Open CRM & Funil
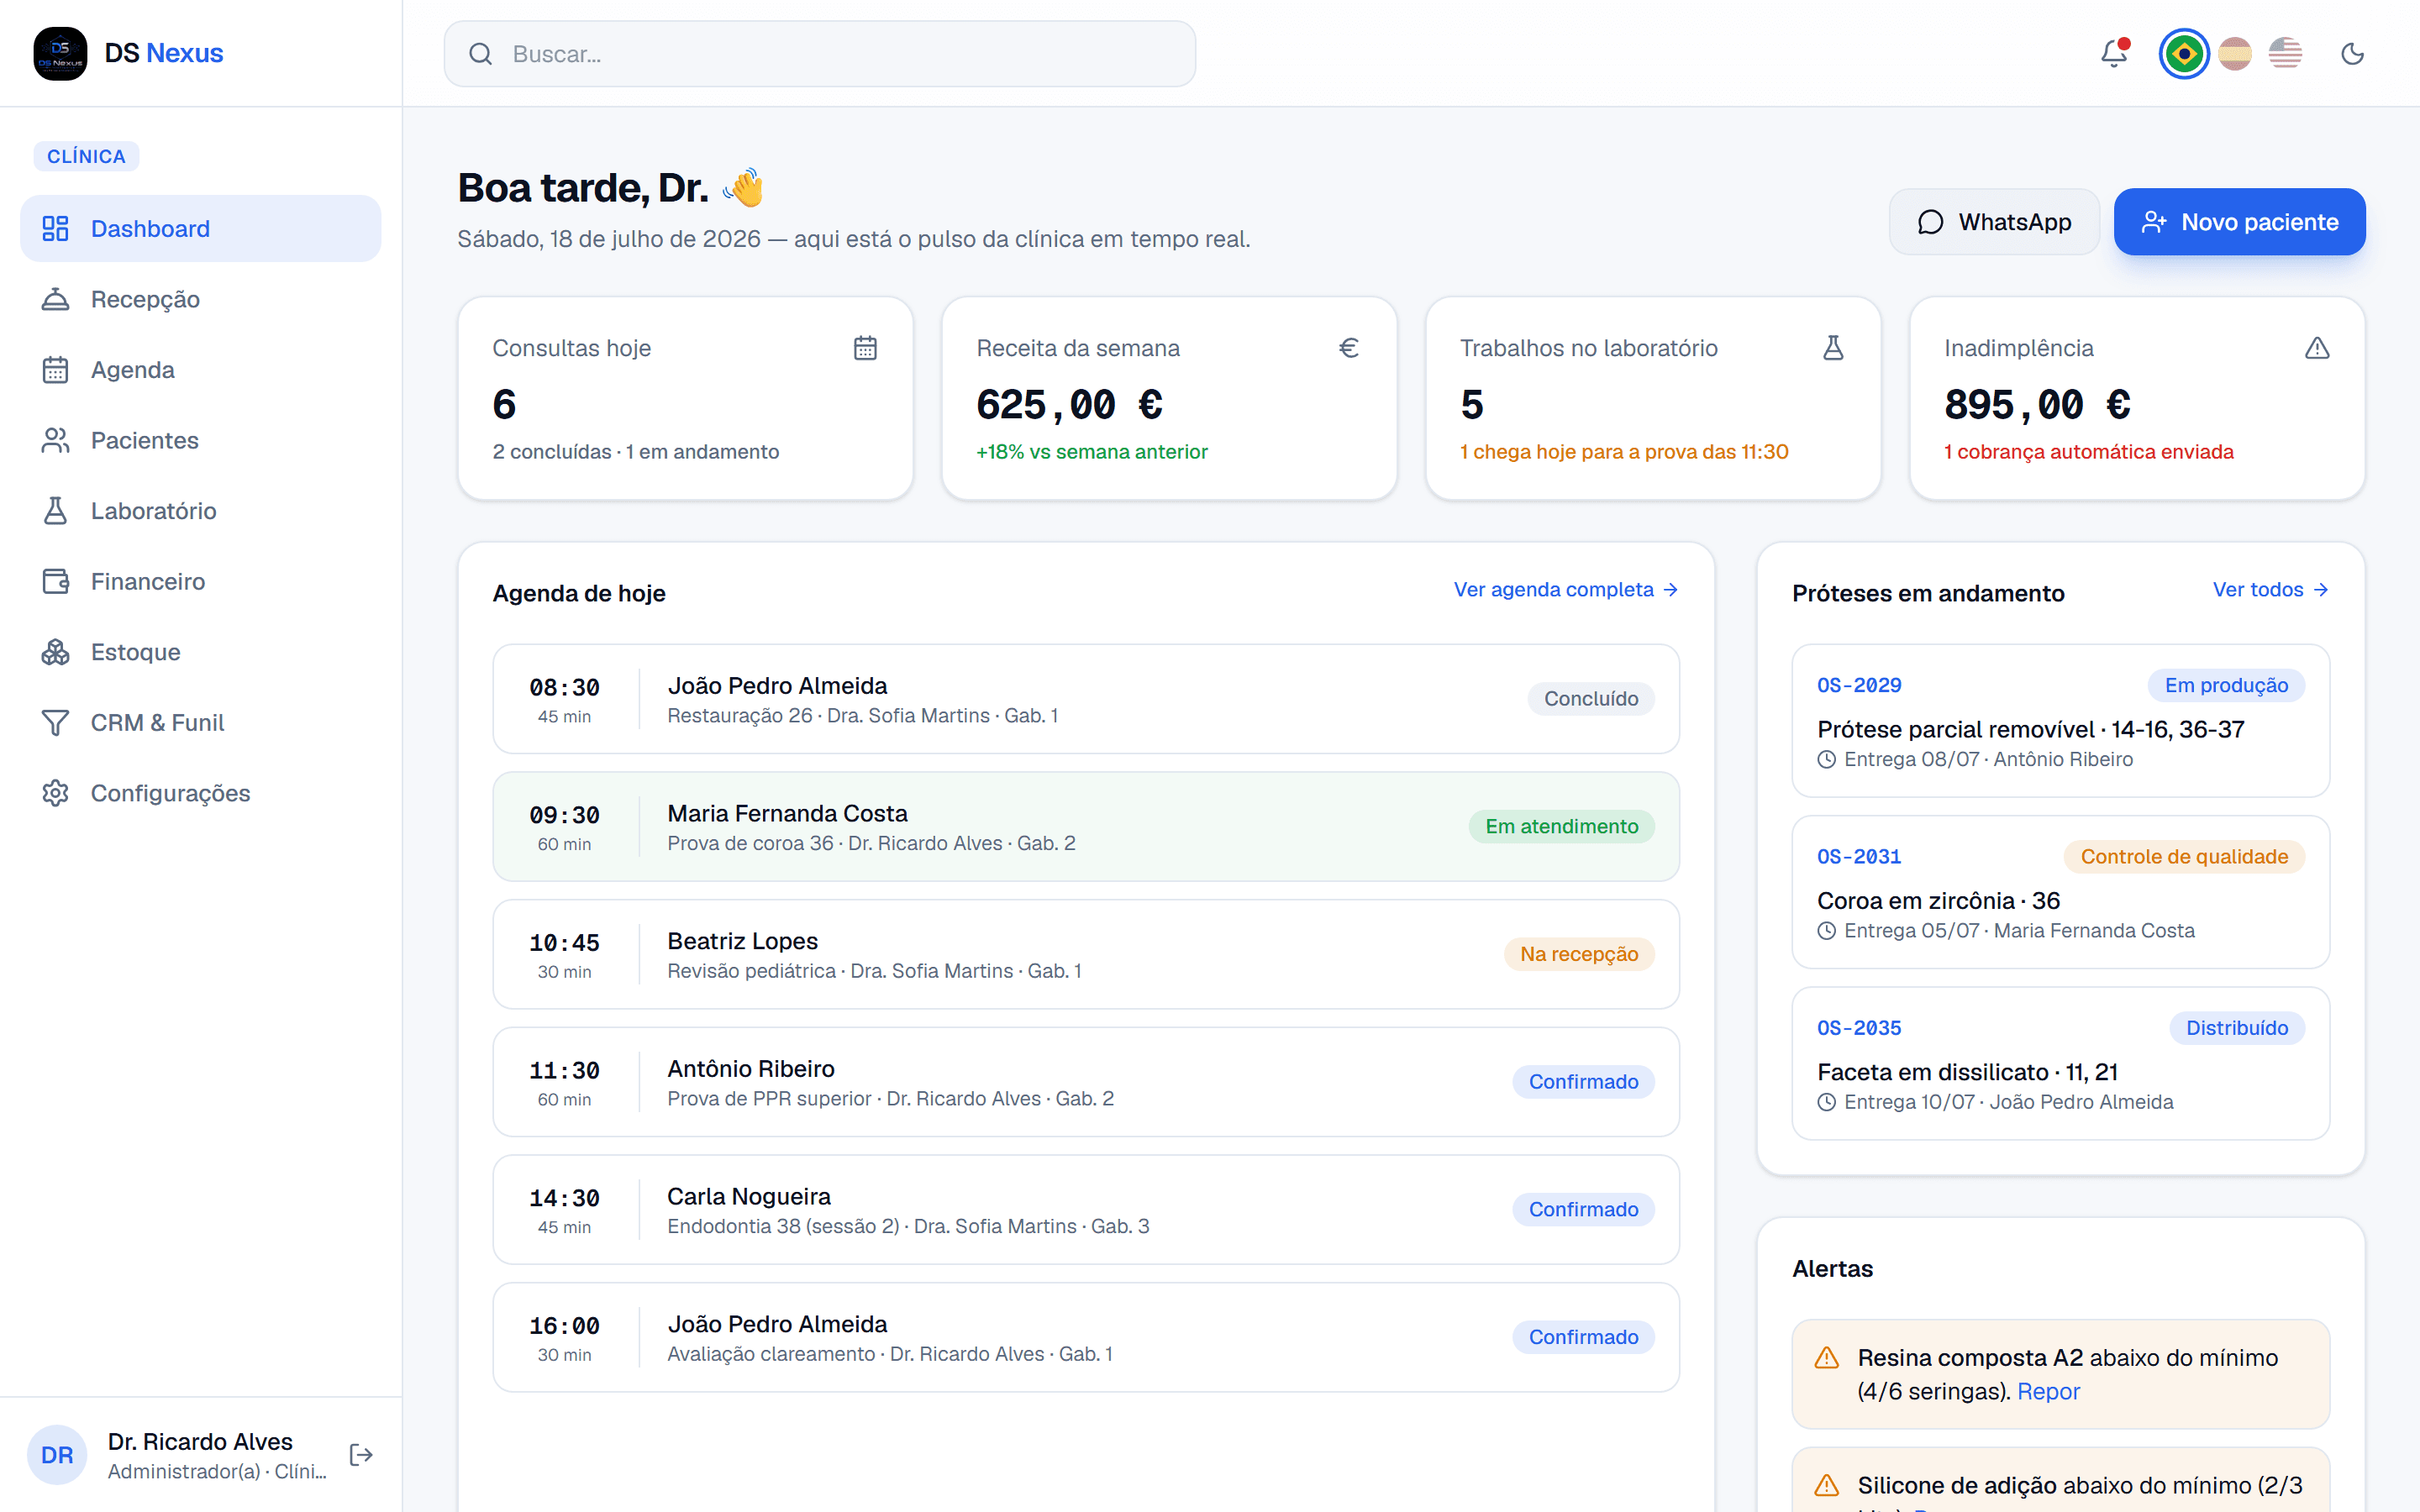 (x=201, y=722)
